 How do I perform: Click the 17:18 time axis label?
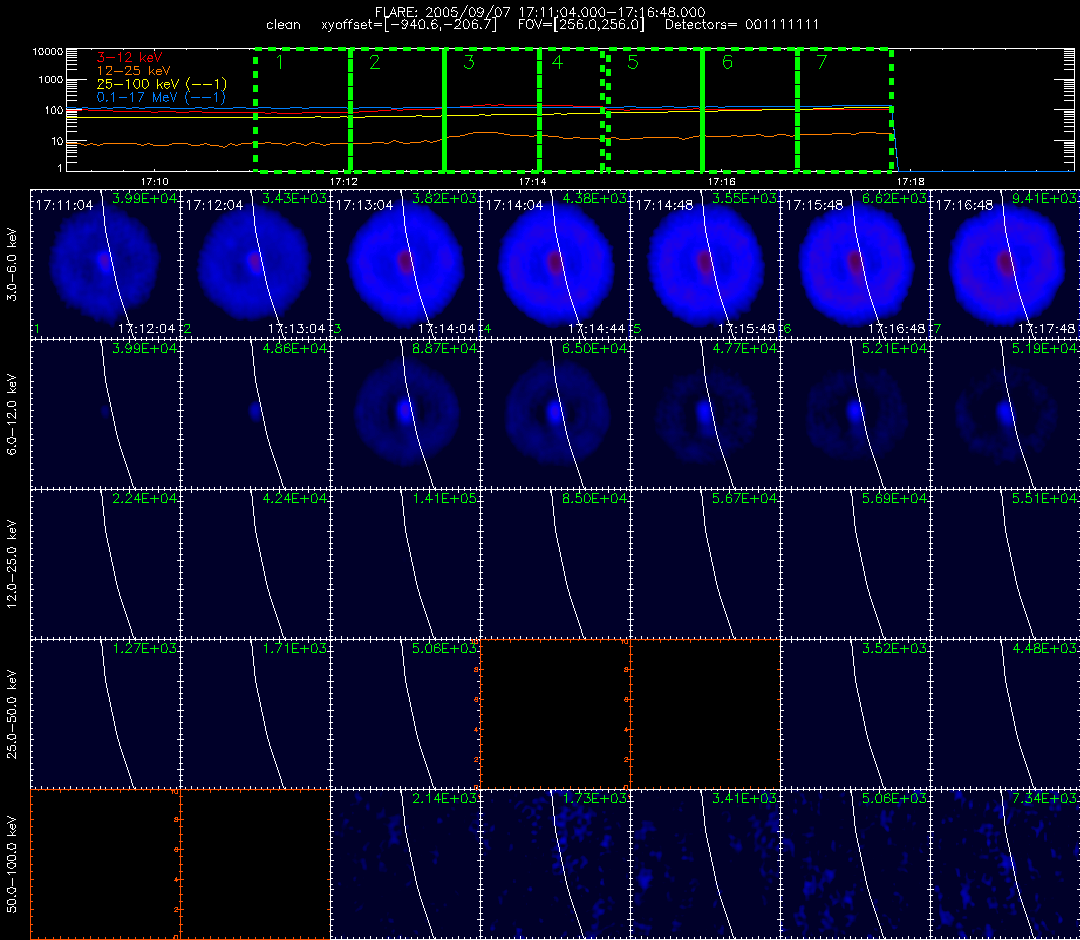click(911, 181)
